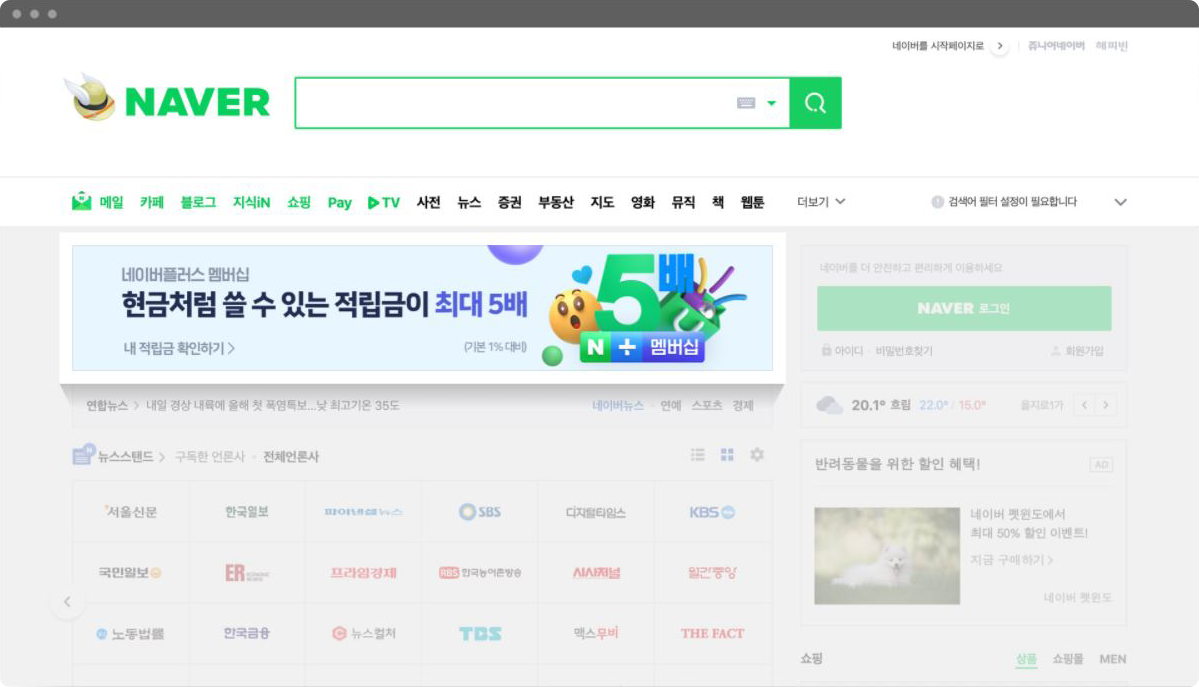Open the 책 menu item
Image resolution: width=1199 pixels, height=687 pixels.
[718, 202]
